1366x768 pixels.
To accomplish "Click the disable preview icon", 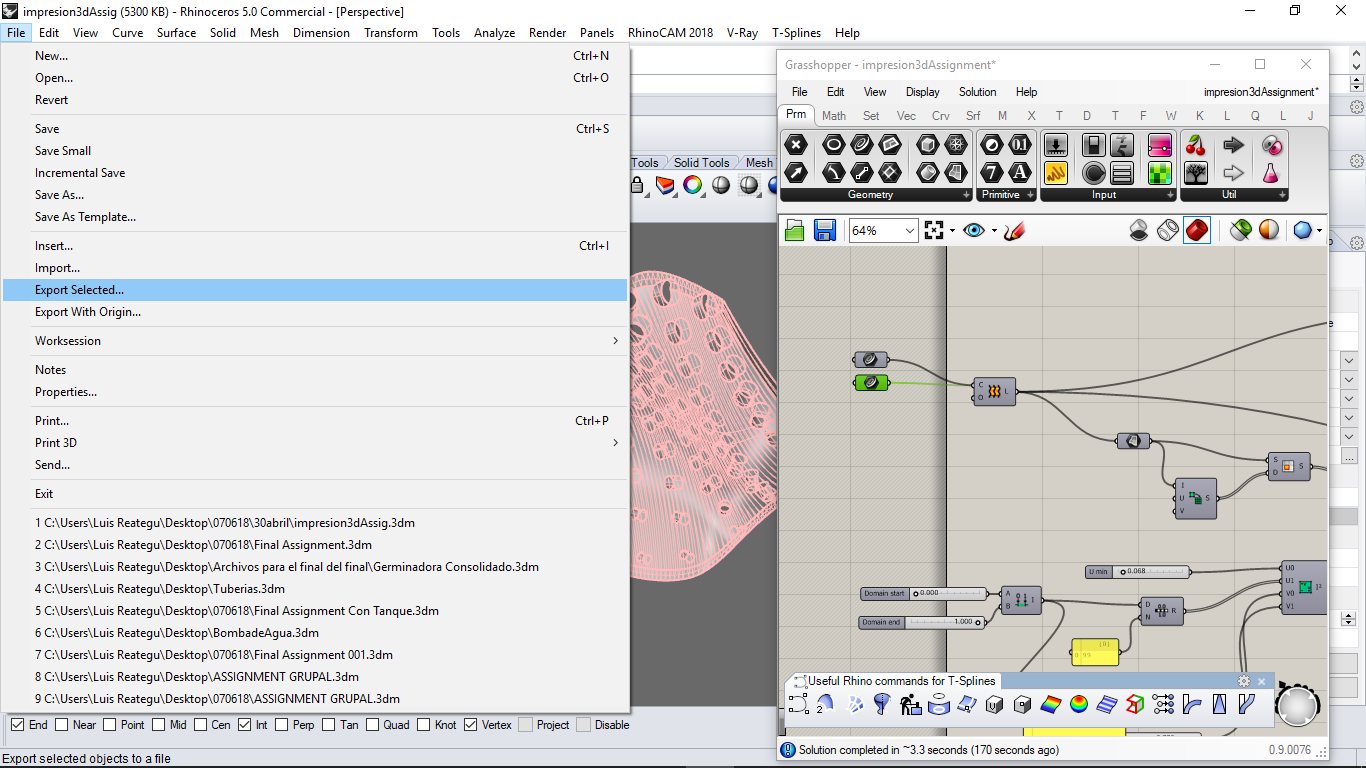I will pos(1139,231).
